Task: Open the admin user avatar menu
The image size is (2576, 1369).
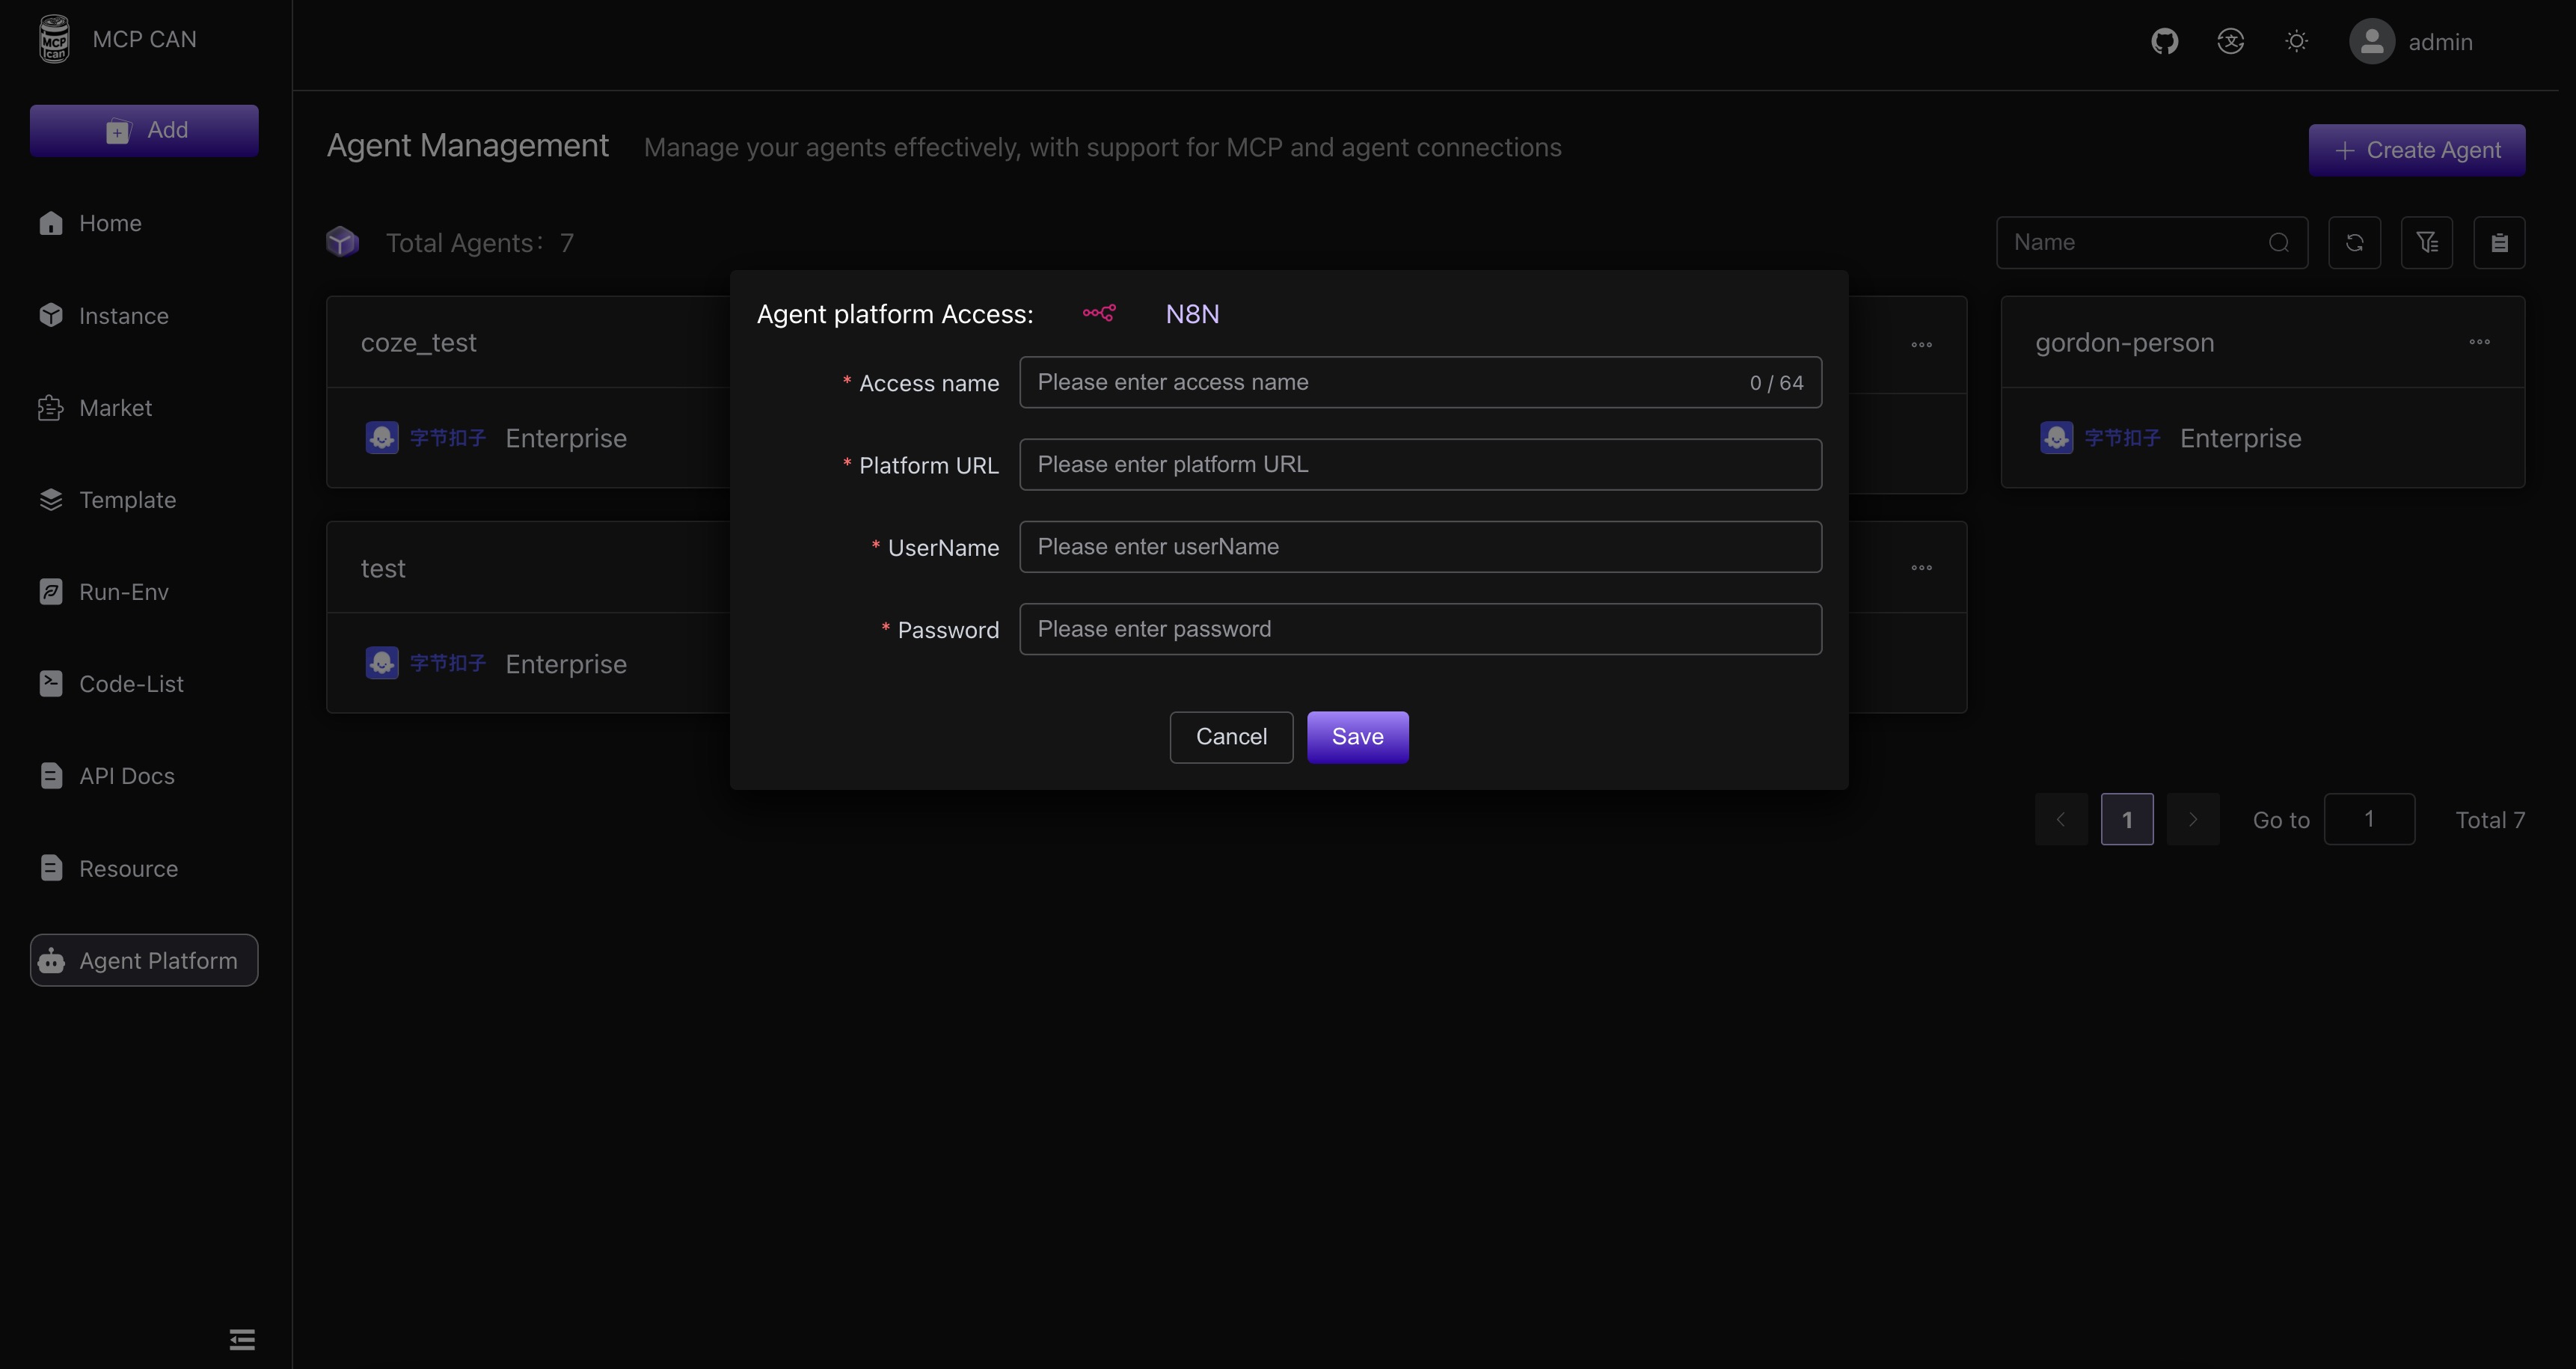Action: pos(2371,42)
